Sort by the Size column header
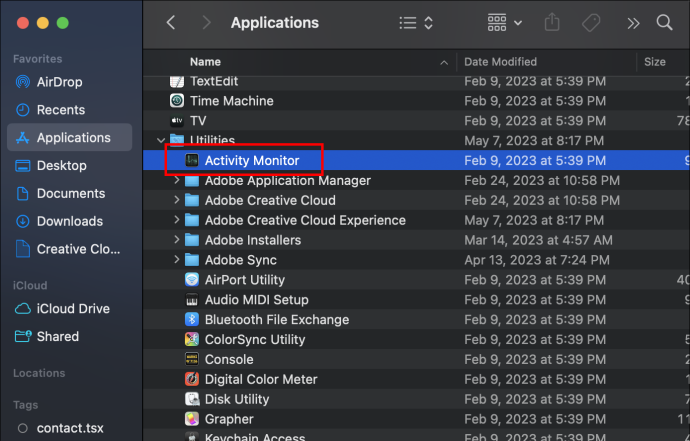 [x=655, y=62]
